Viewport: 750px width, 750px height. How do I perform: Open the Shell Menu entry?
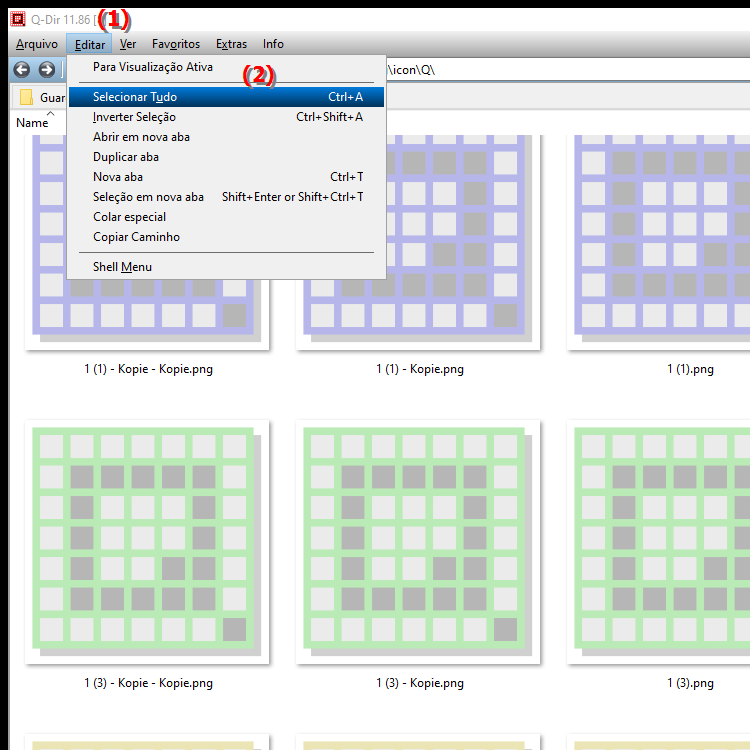pyautogui.click(x=226, y=267)
